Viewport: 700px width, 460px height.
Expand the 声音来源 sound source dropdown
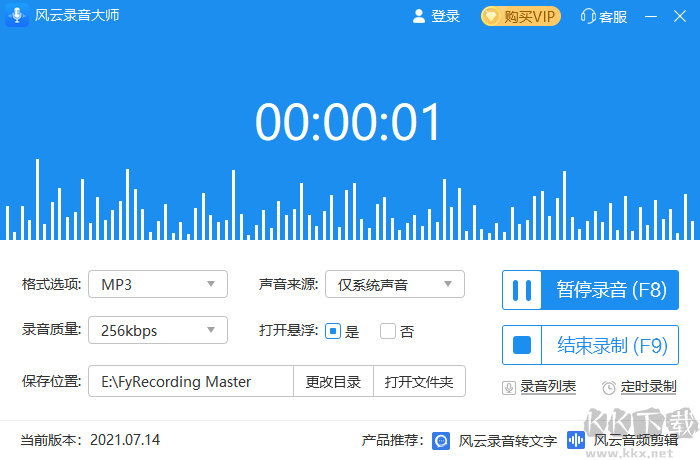point(395,284)
